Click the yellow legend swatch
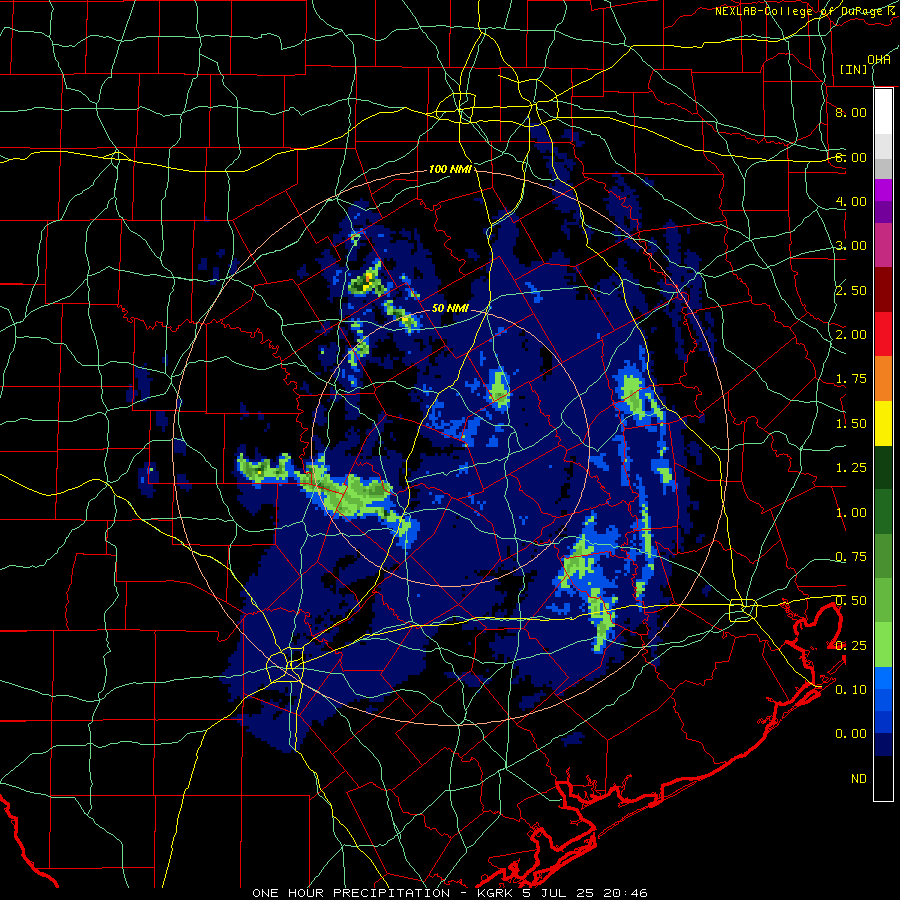The height and width of the screenshot is (900, 900). pos(883,423)
